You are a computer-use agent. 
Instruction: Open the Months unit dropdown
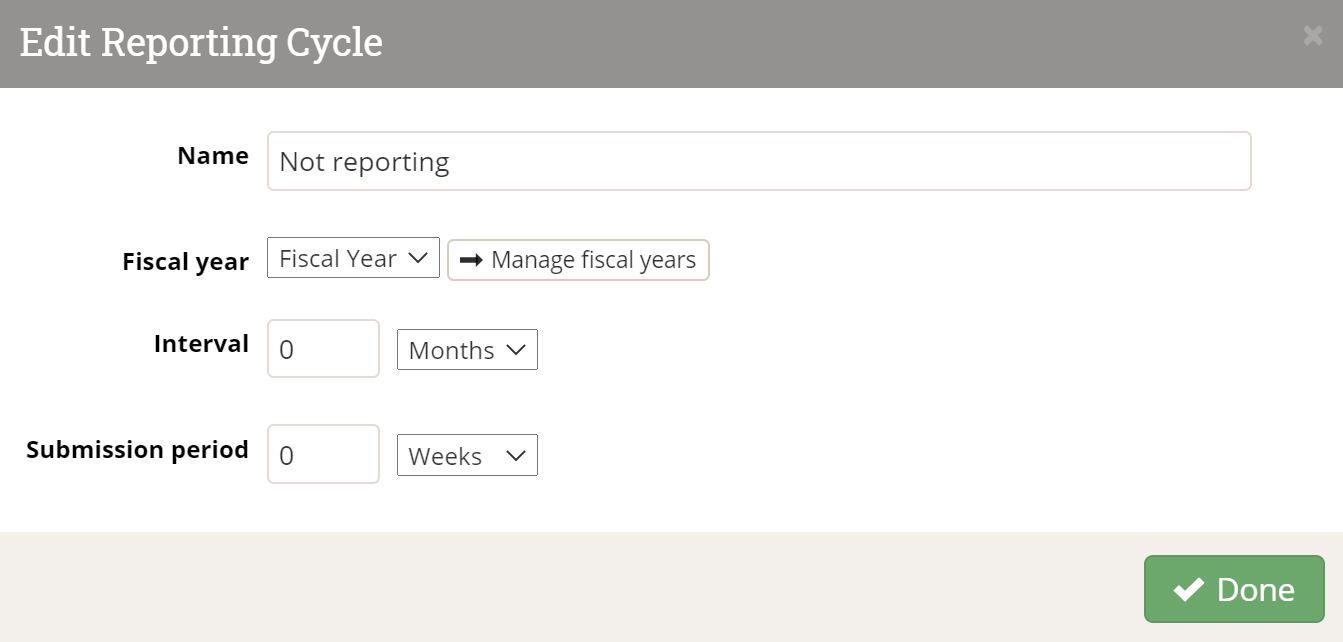coord(466,350)
